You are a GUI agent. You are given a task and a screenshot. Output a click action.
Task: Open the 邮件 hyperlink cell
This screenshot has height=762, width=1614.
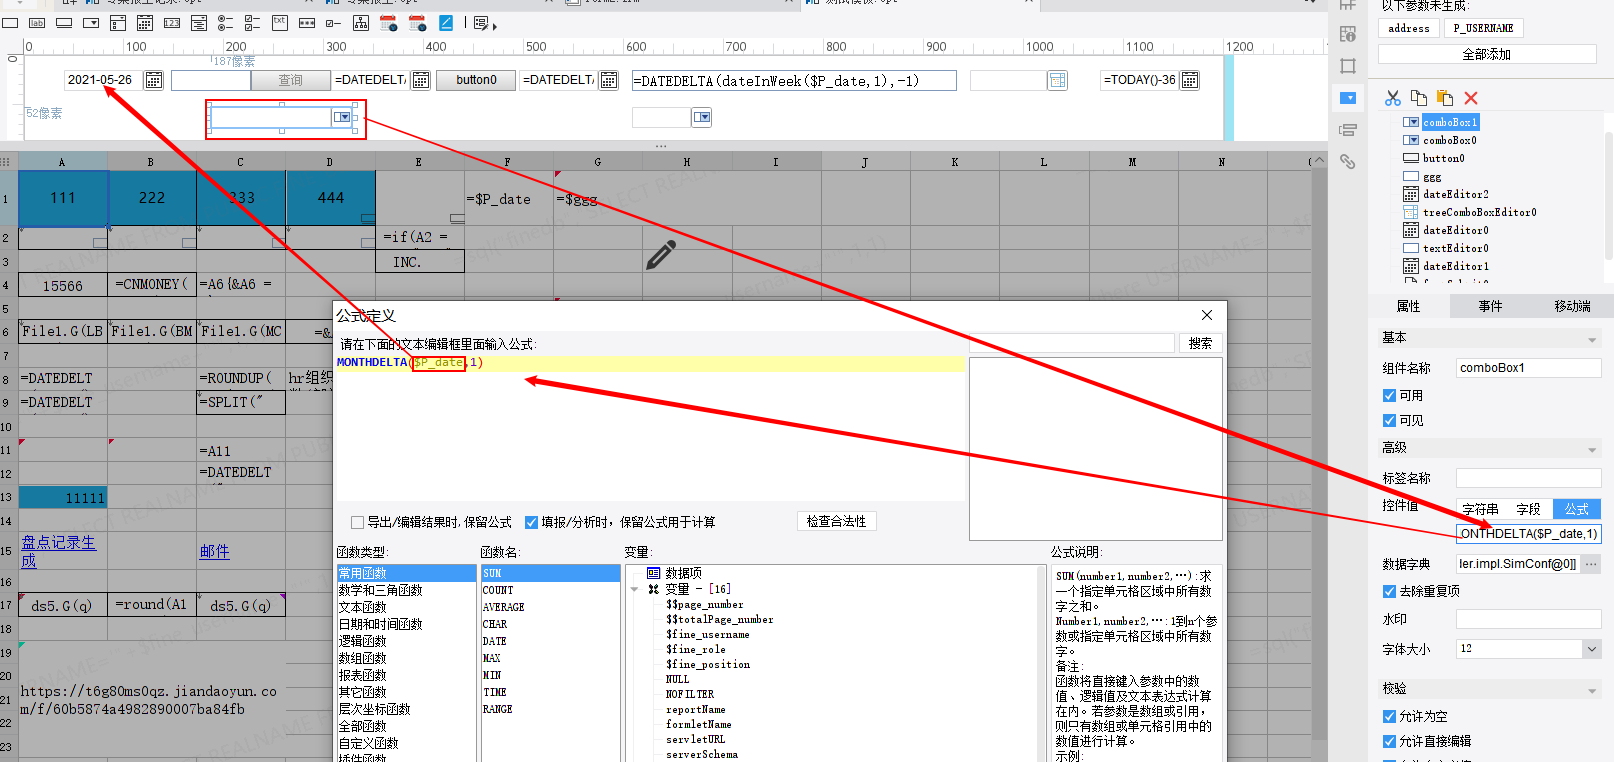[215, 551]
